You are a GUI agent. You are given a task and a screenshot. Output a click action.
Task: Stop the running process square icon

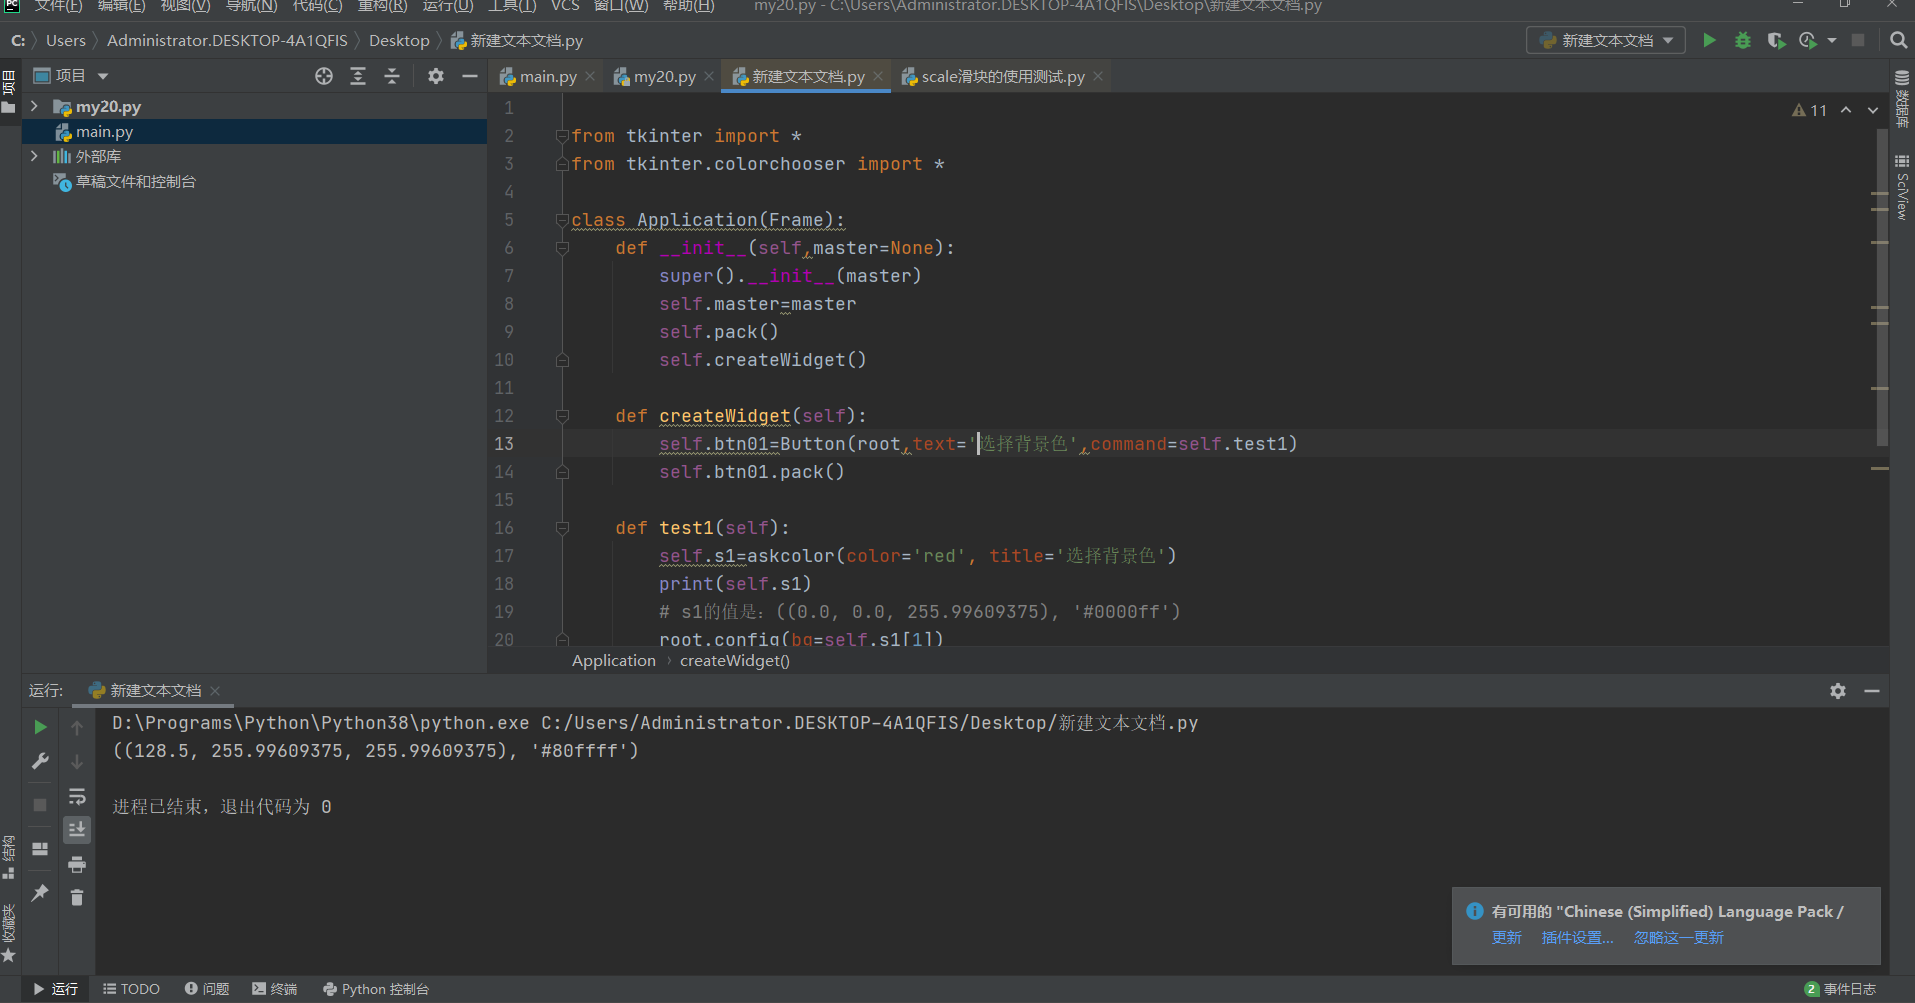[40, 805]
